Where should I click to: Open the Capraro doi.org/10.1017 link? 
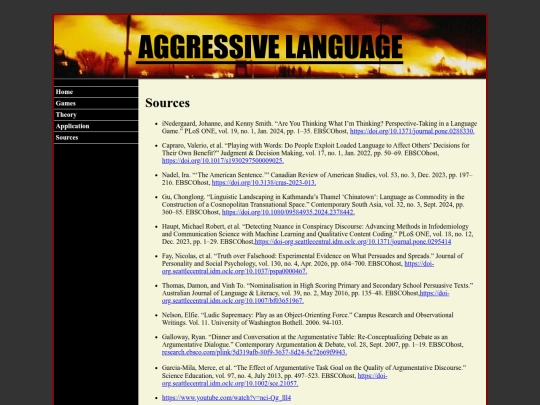pos(223,161)
